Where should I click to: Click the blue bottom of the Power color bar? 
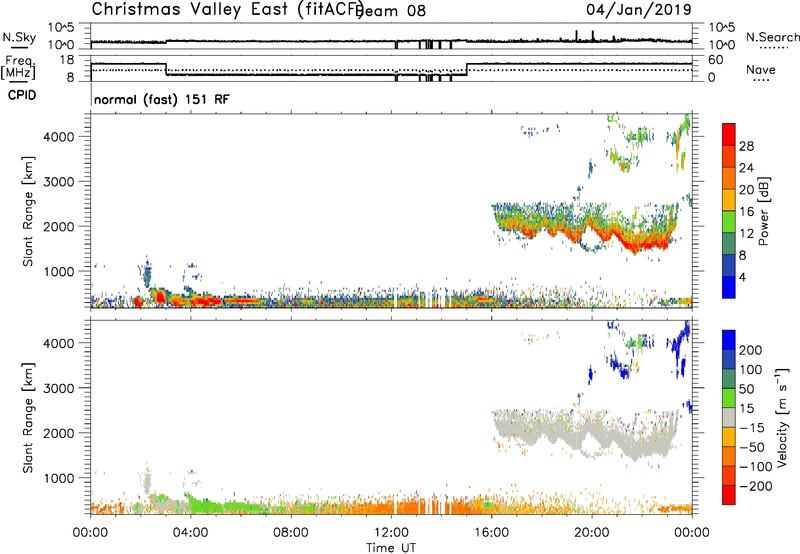tap(729, 287)
